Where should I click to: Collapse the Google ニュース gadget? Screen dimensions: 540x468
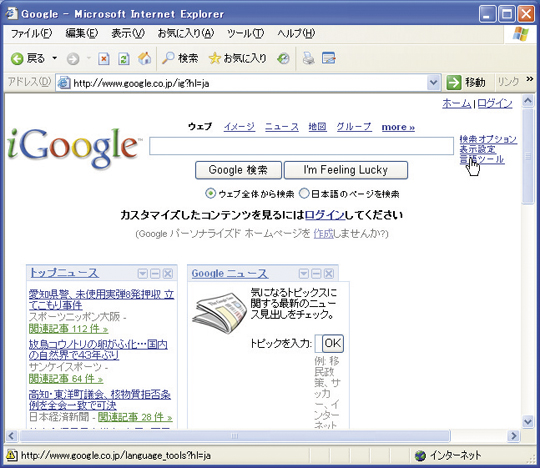[316, 274]
